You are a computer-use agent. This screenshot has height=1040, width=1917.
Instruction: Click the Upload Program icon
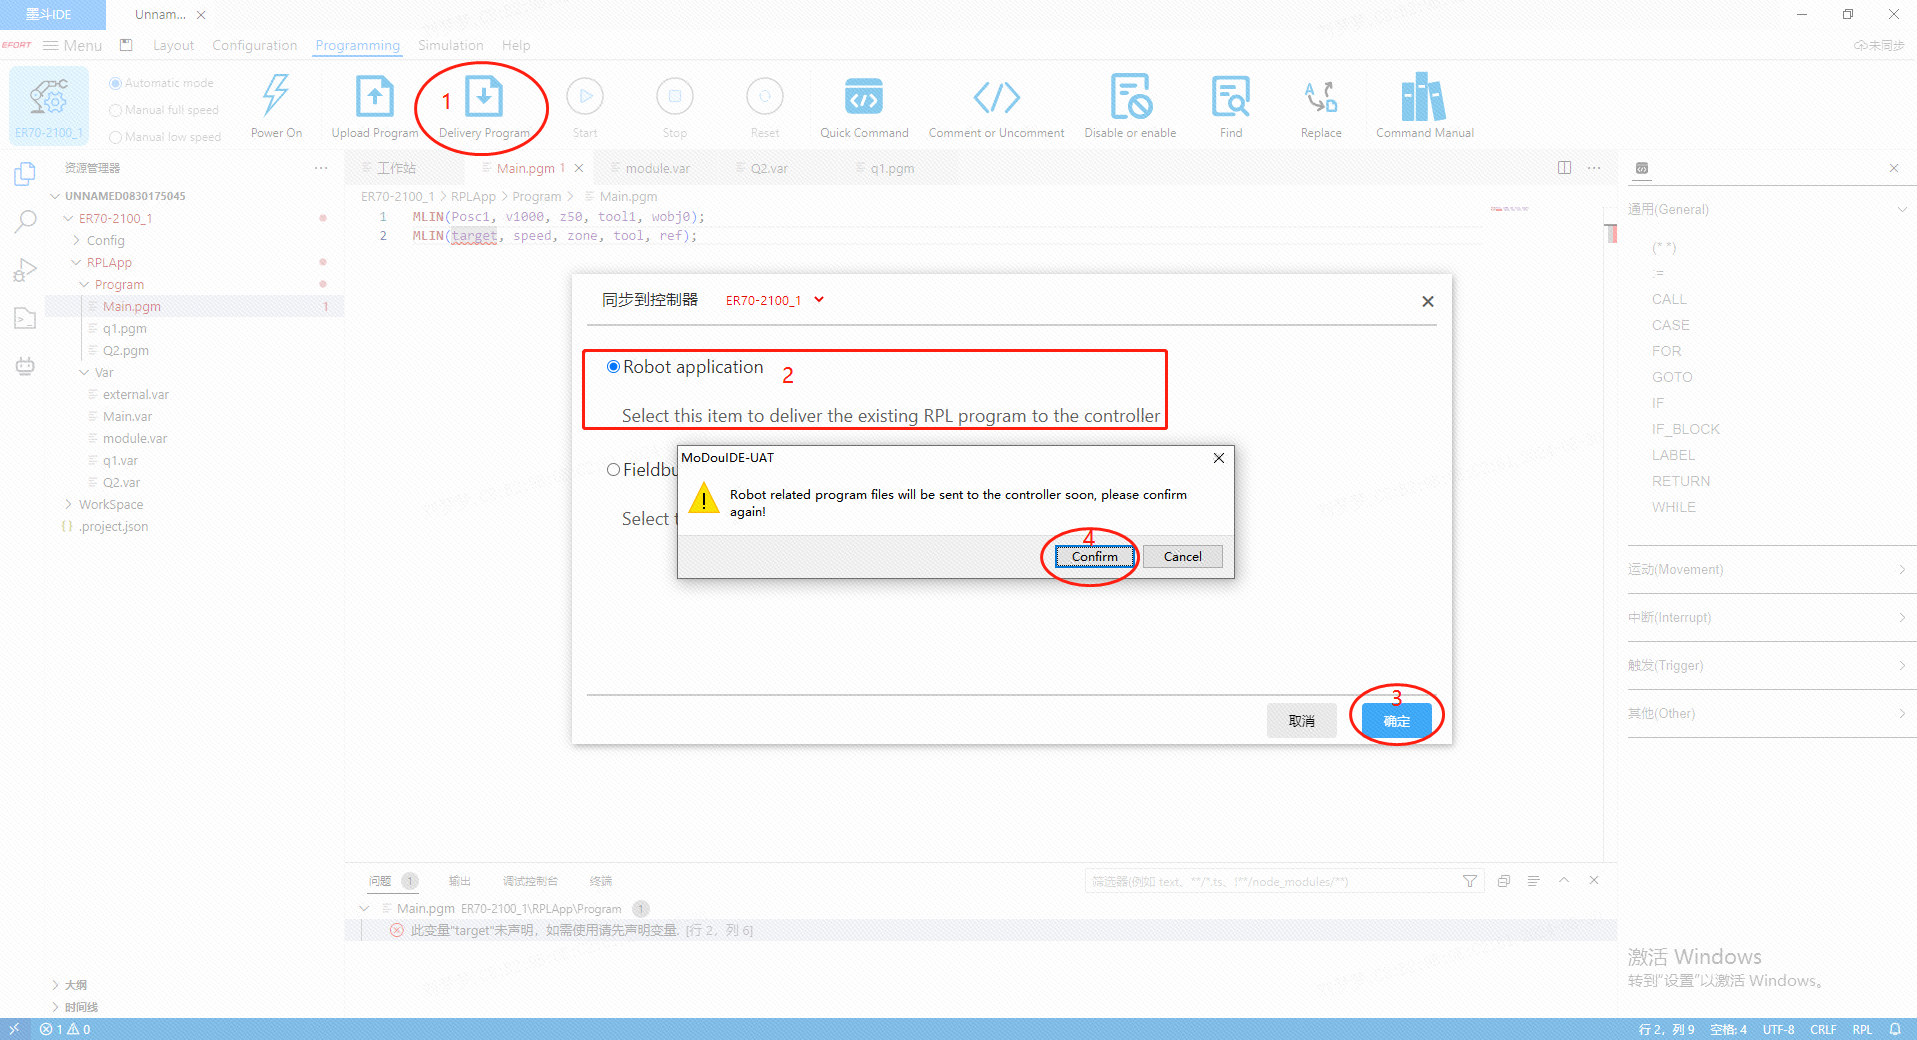375,98
